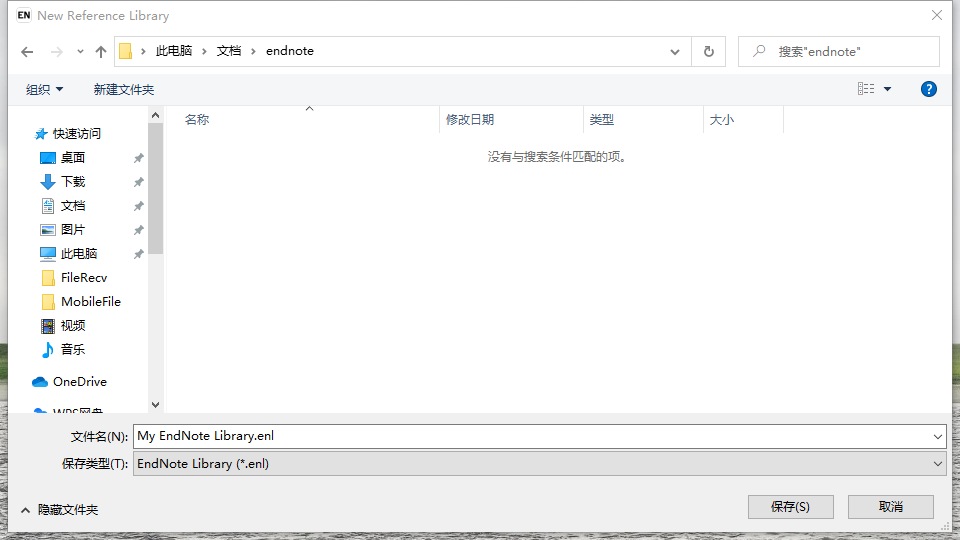This screenshot has height=540, width=960.
Task: Select 此电脑 in the address breadcrumb
Action: 174,51
